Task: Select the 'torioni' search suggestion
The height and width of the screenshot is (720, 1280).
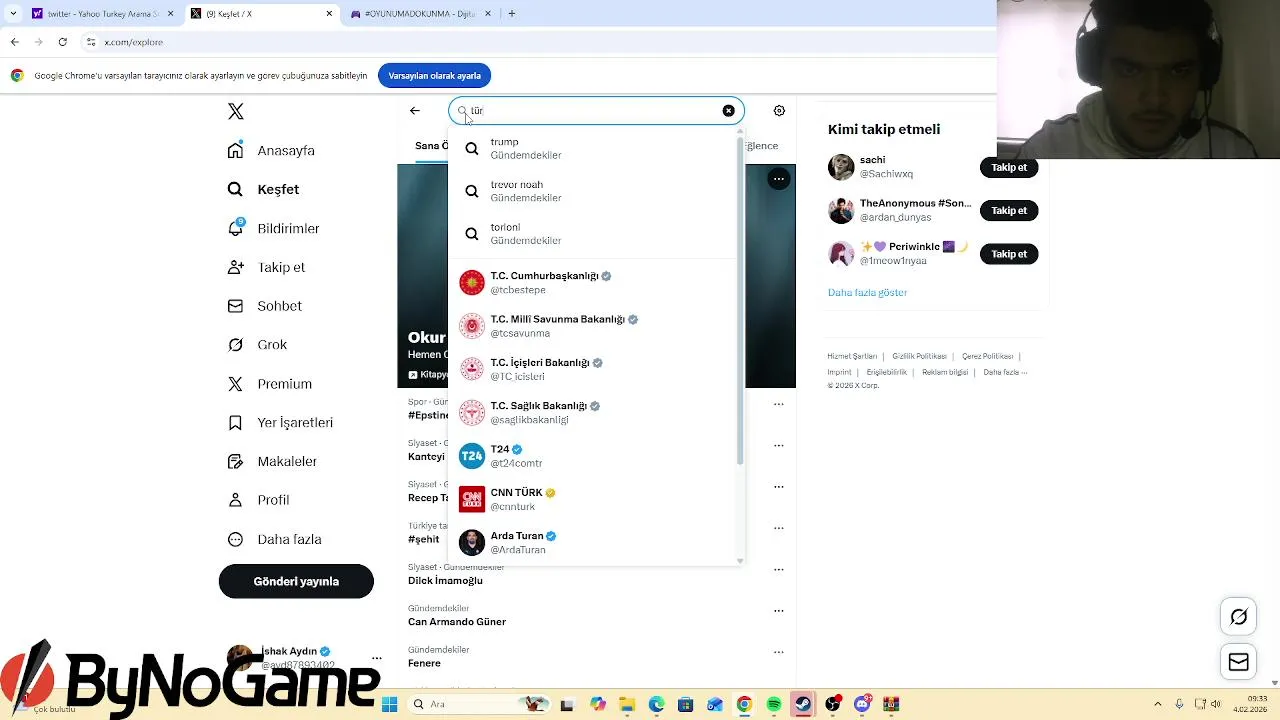Action: 592,233
